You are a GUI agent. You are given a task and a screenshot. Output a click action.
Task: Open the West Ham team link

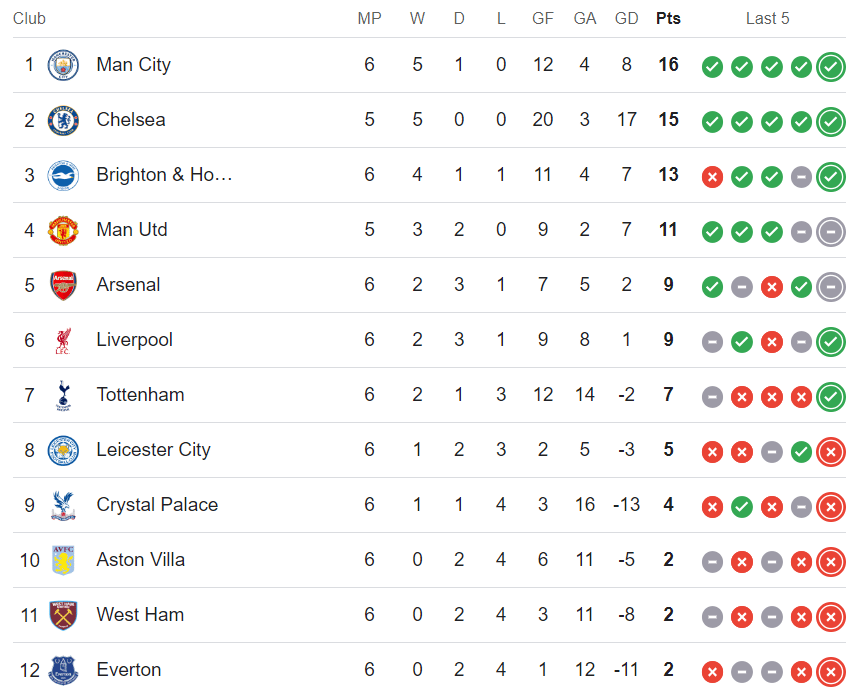tap(140, 615)
